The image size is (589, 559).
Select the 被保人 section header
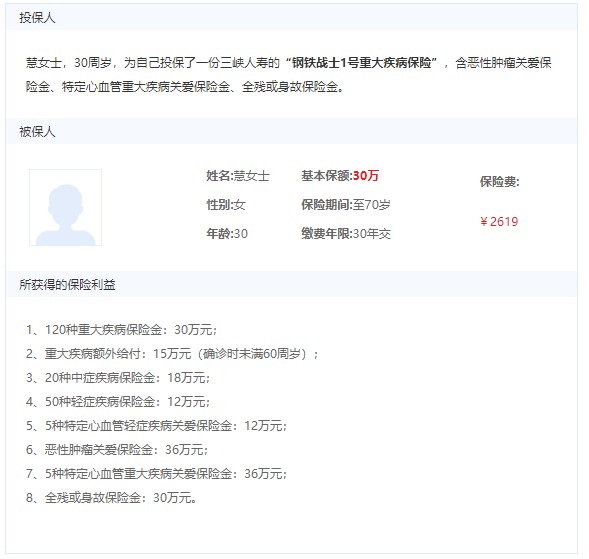coord(291,131)
